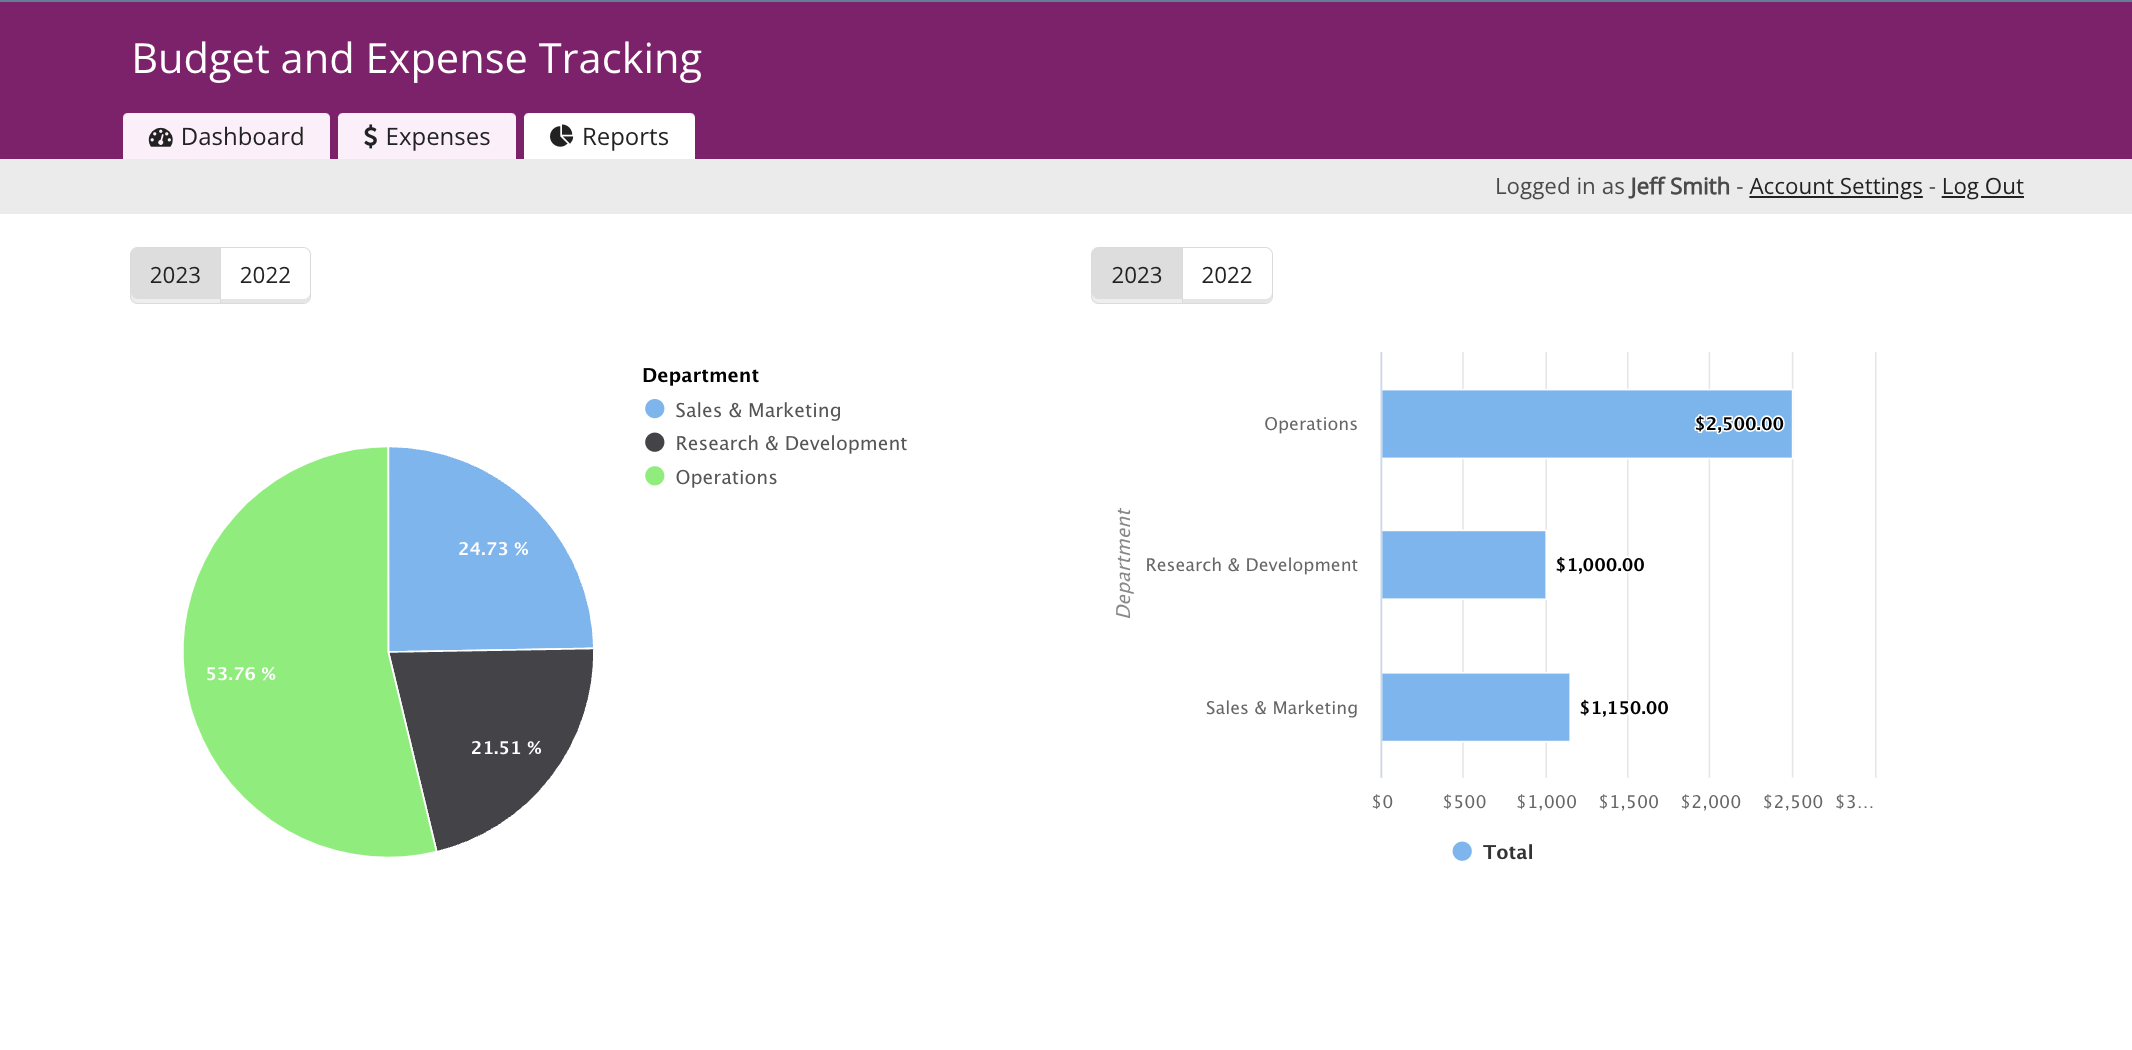Select 2023 for the pie chart
This screenshot has height=1050, width=2132.
[x=175, y=275]
